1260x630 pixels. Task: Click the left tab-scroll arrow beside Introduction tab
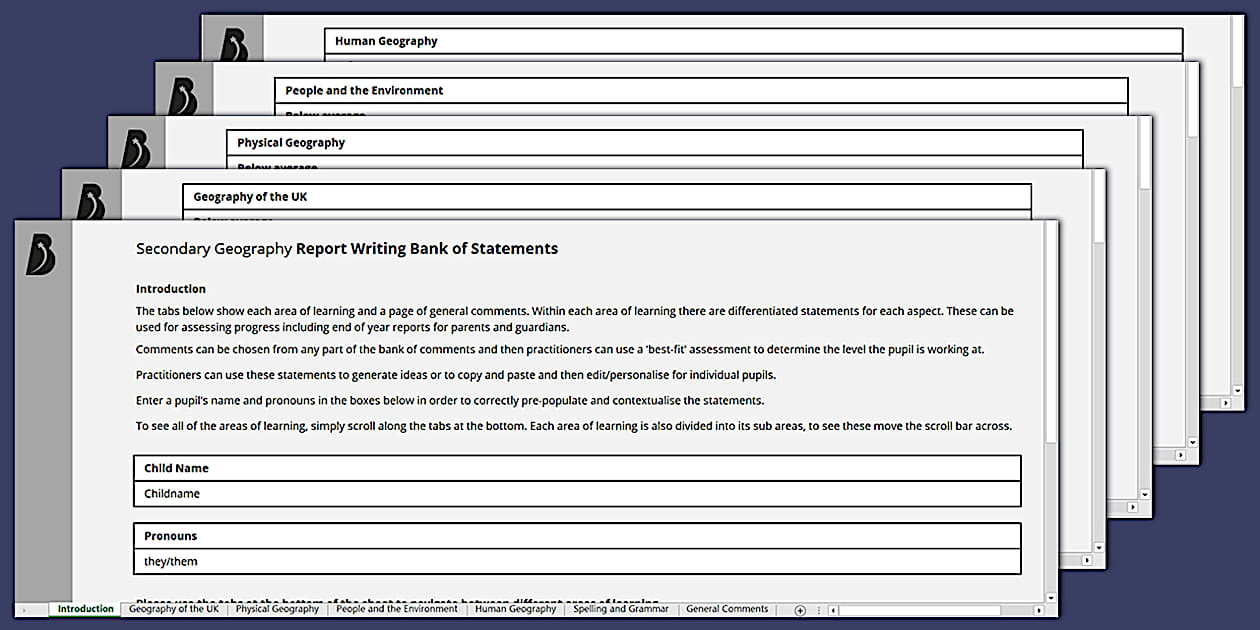tap(25, 609)
